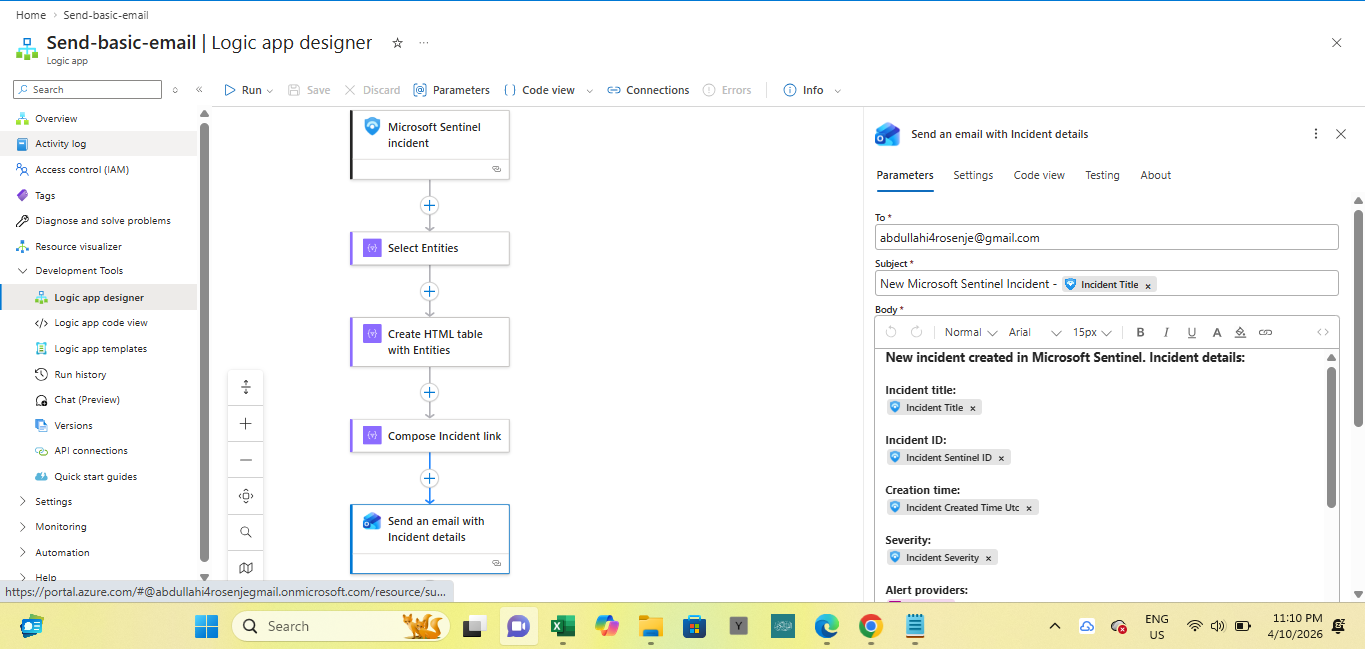Open the background highlight color picker
The image size is (1365, 649).
(1241, 332)
